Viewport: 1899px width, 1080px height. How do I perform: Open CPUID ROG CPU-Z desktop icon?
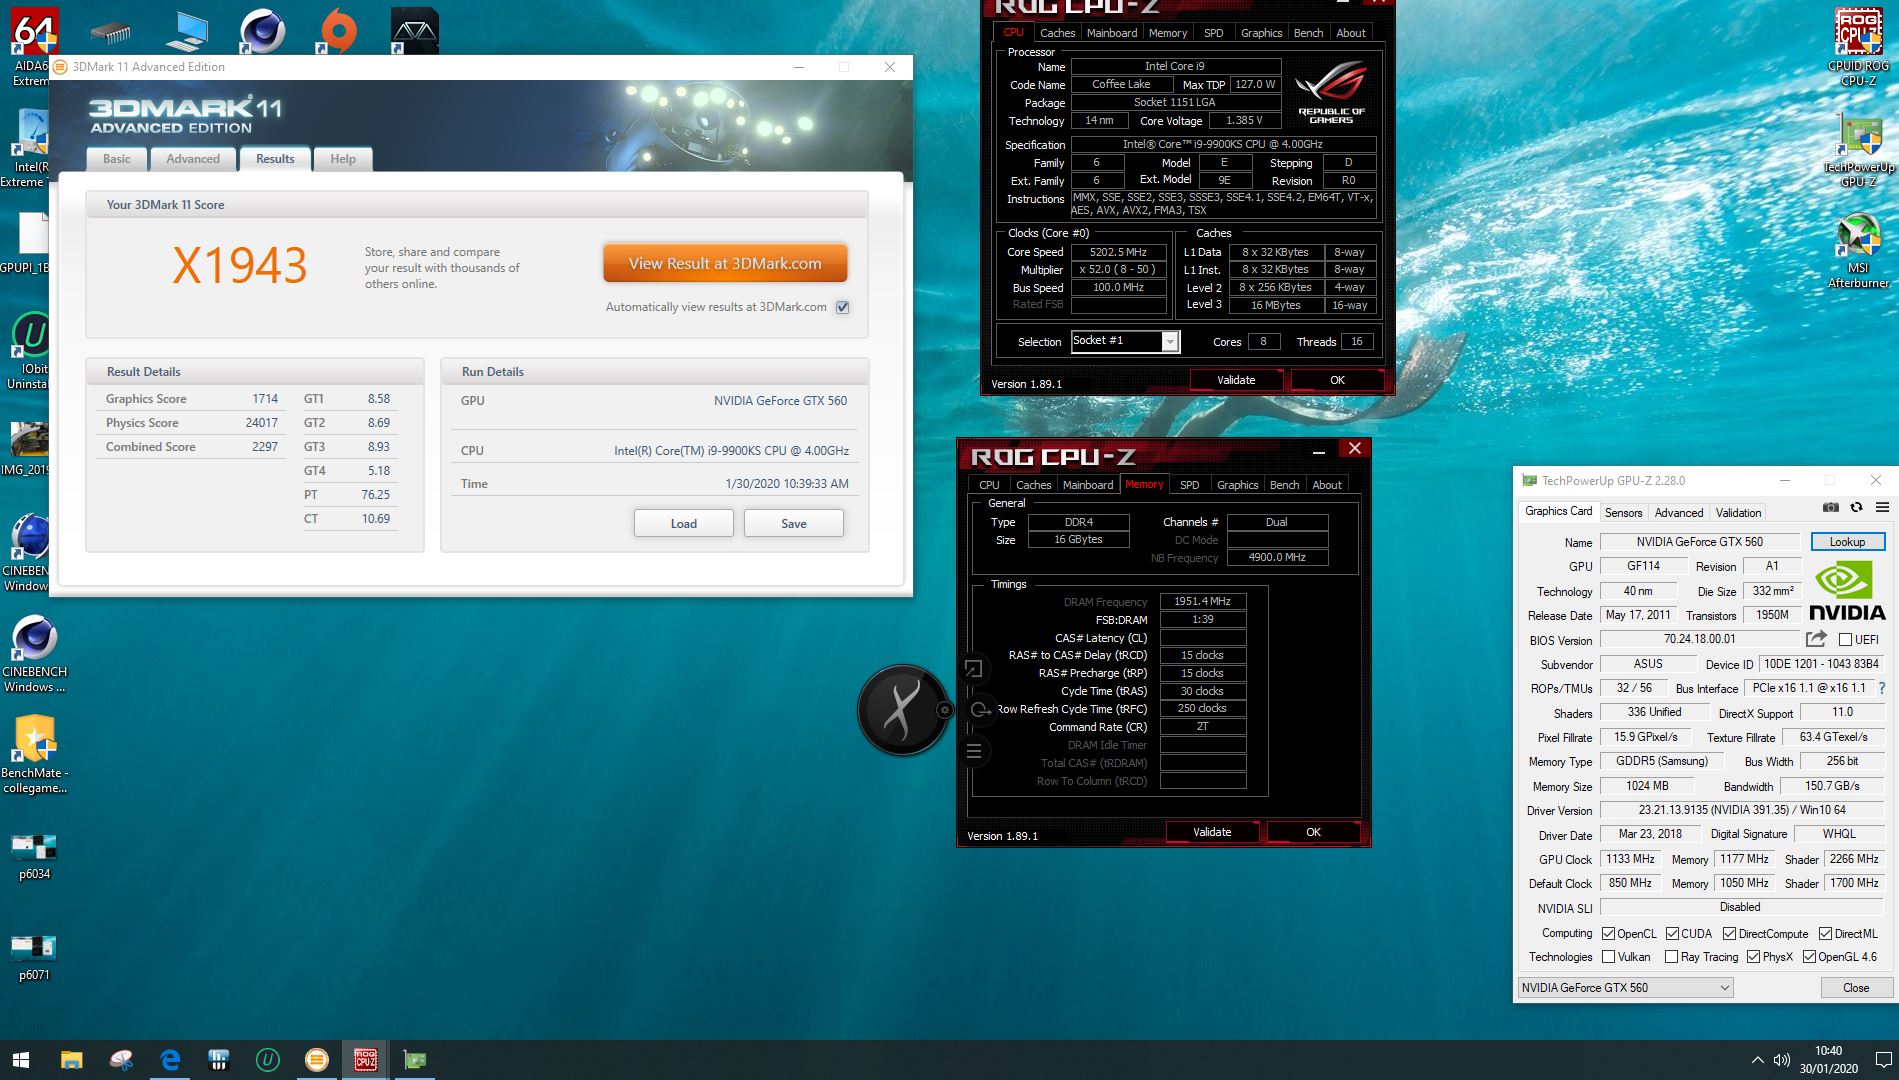tap(1858, 46)
